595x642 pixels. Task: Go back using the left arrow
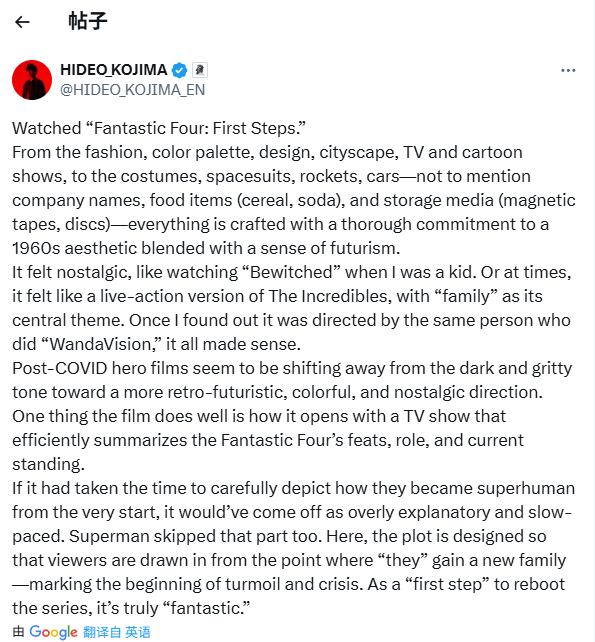[x=22, y=22]
